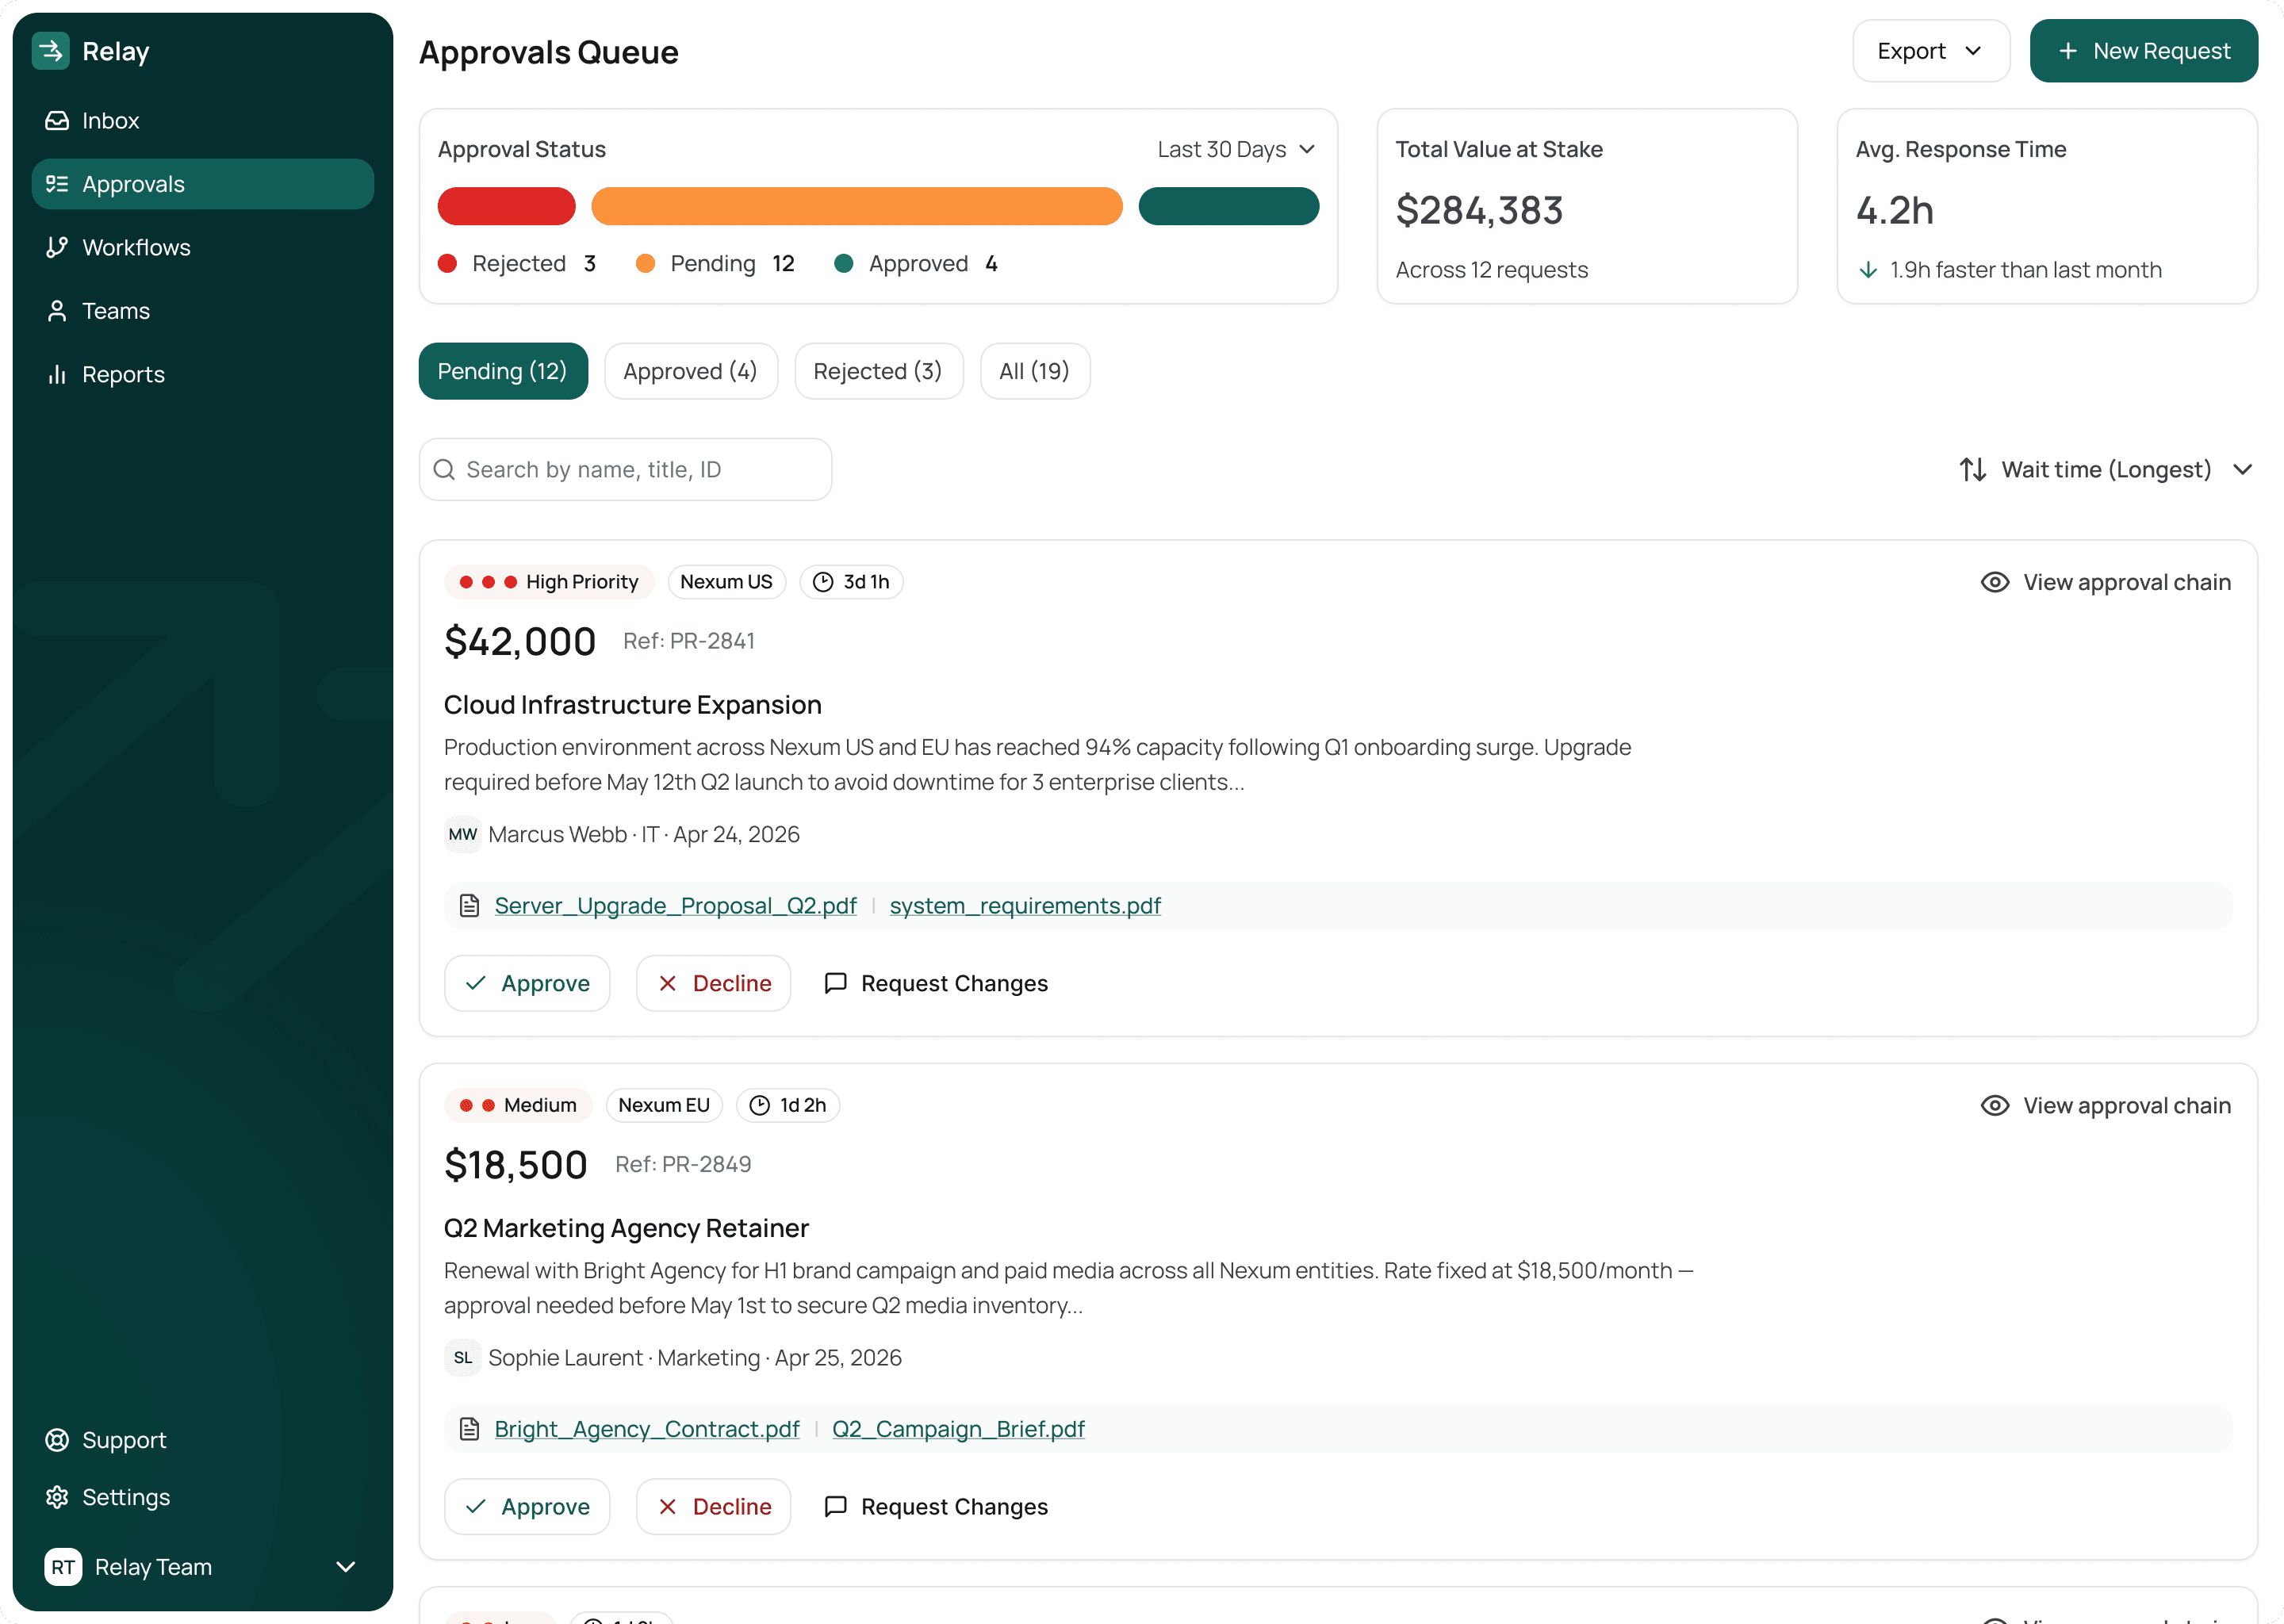Select the Pending (12) tab
Screen dimensions: 2284x1624
click(503, 371)
